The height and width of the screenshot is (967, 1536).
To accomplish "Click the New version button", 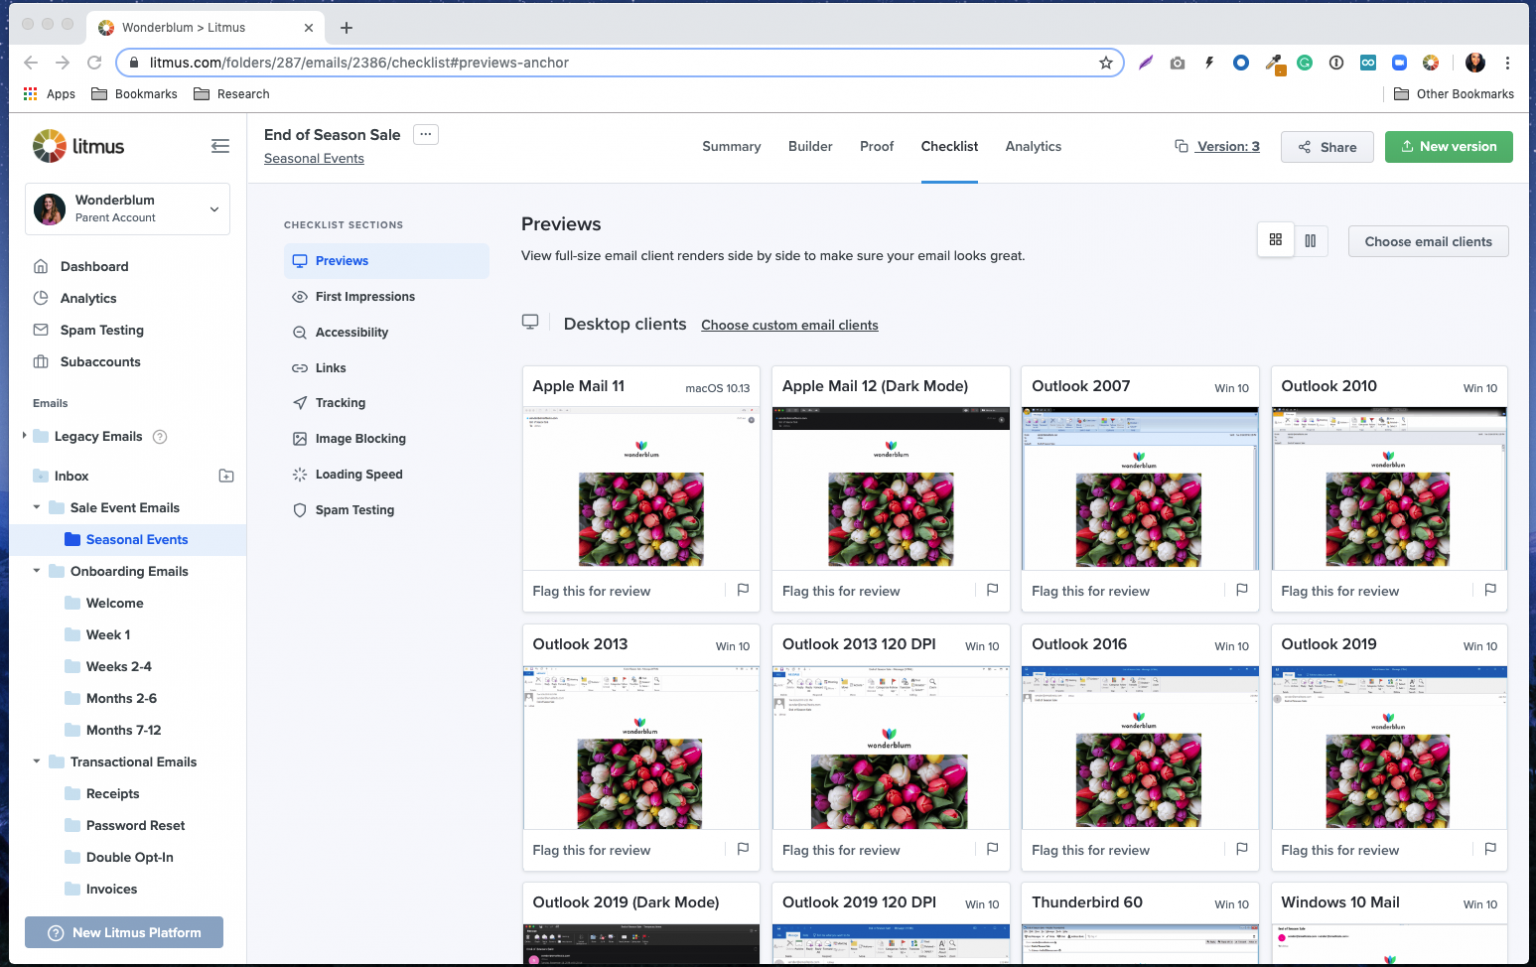I will 1448,146.
